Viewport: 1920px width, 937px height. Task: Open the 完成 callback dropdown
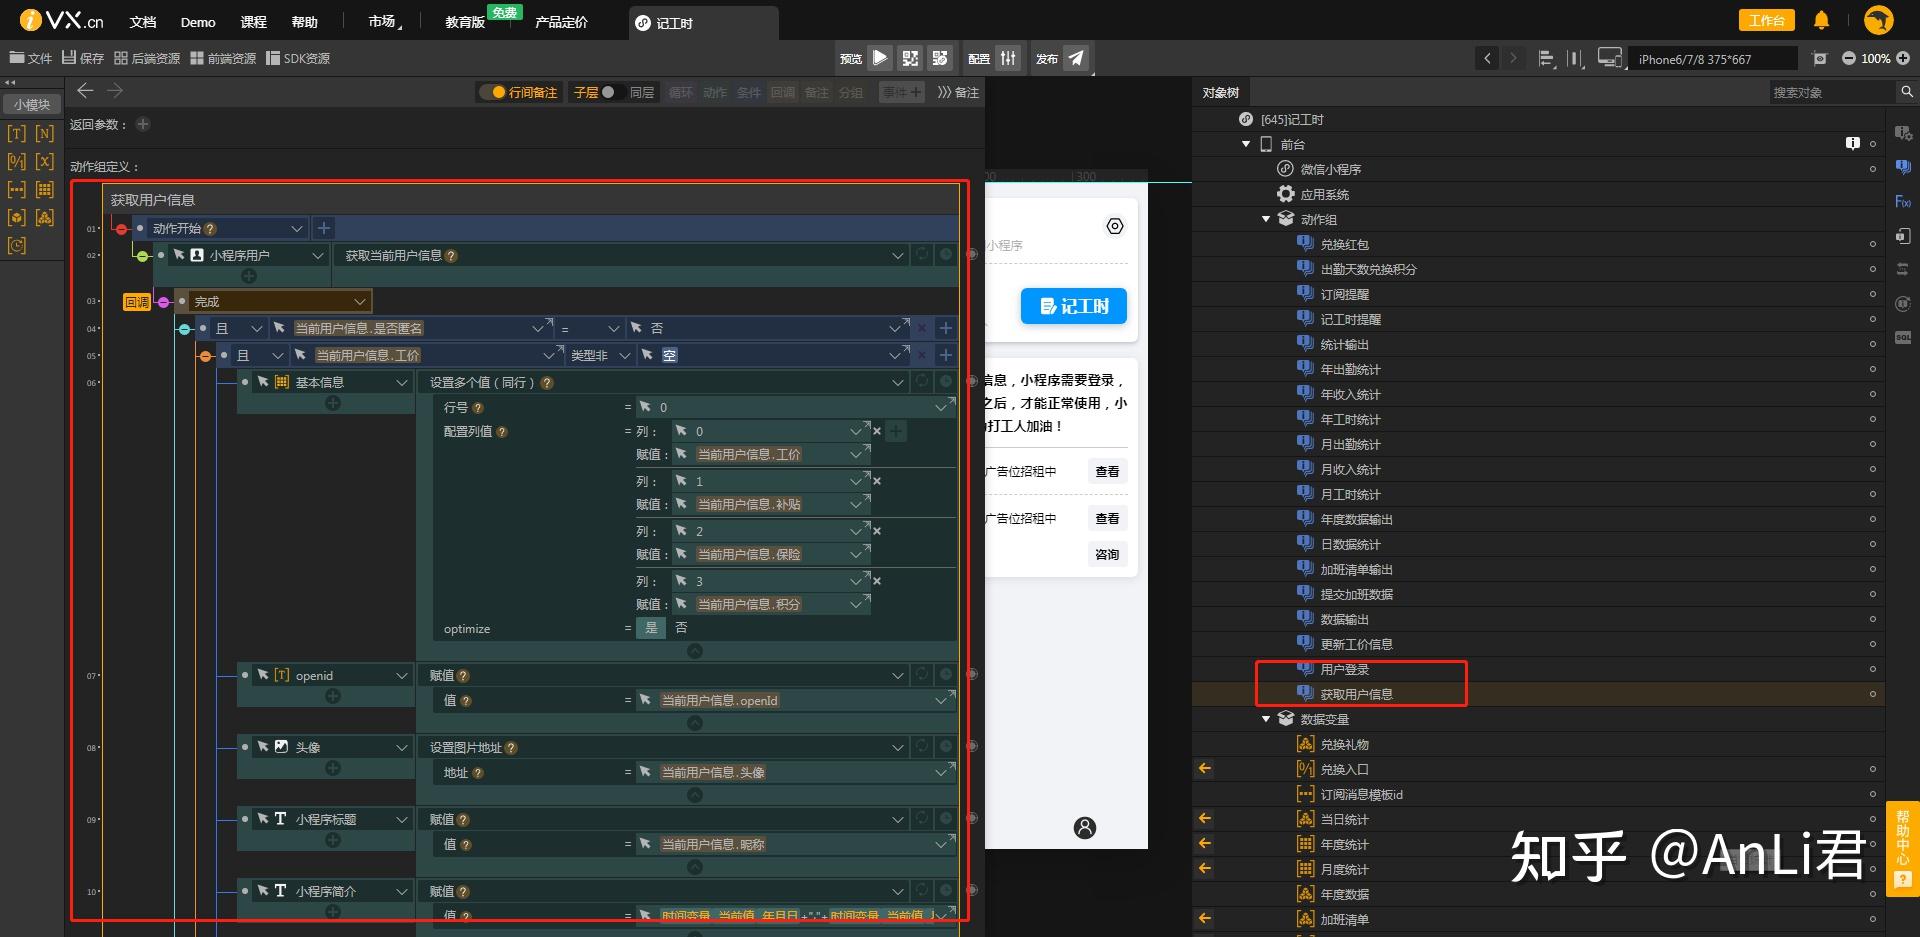click(360, 302)
